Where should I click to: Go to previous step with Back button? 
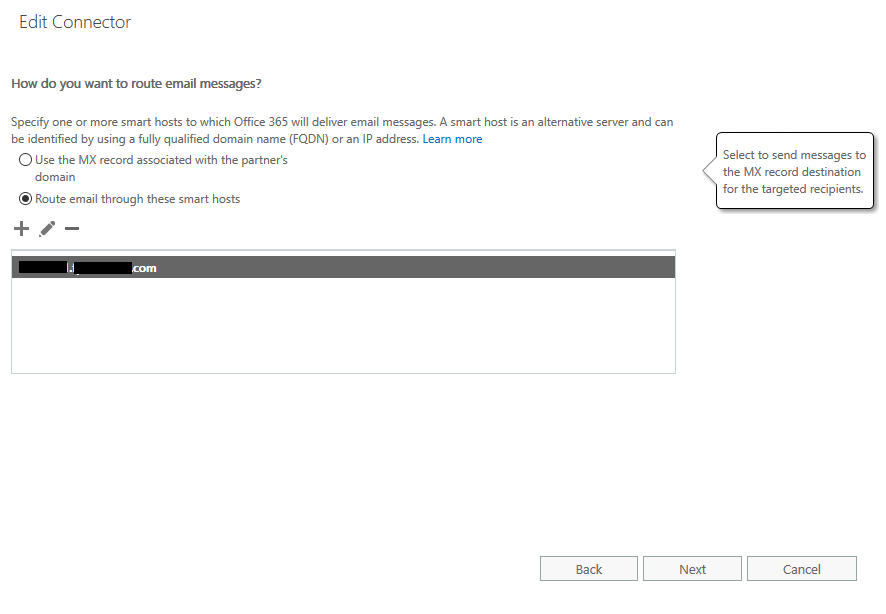point(589,569)
